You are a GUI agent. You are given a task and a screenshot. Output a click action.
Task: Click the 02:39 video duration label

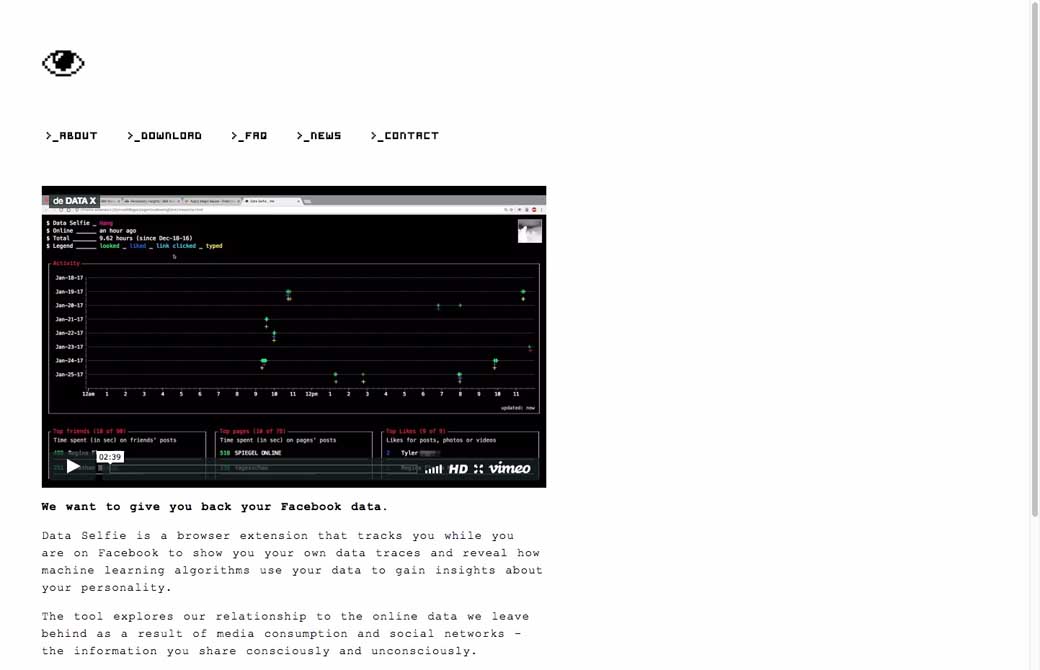click(110, 457)
